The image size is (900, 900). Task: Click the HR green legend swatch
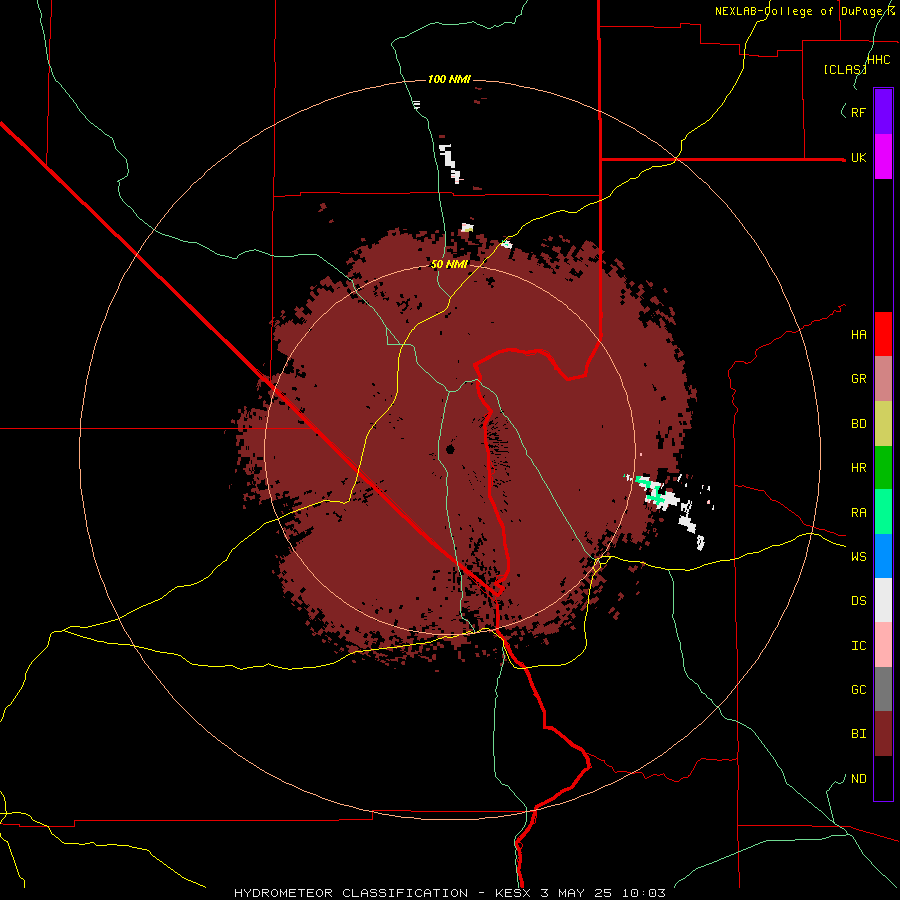pos(883,468)
